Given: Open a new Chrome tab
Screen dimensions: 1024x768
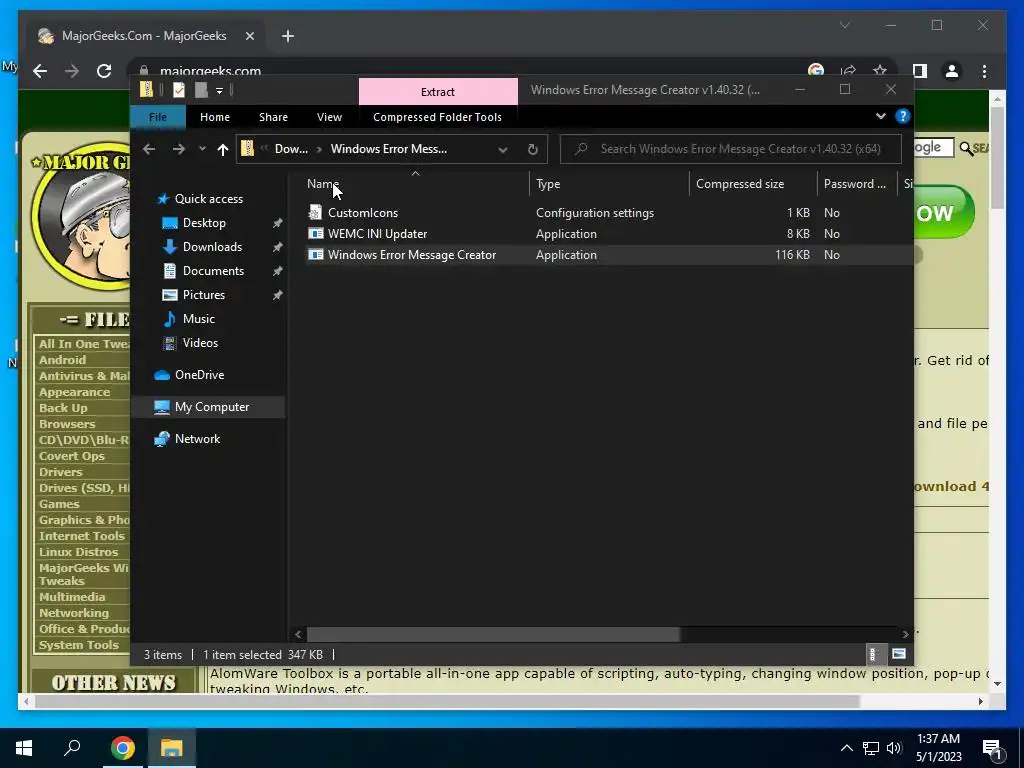Looking at the screenshot, I should (288, 36).
